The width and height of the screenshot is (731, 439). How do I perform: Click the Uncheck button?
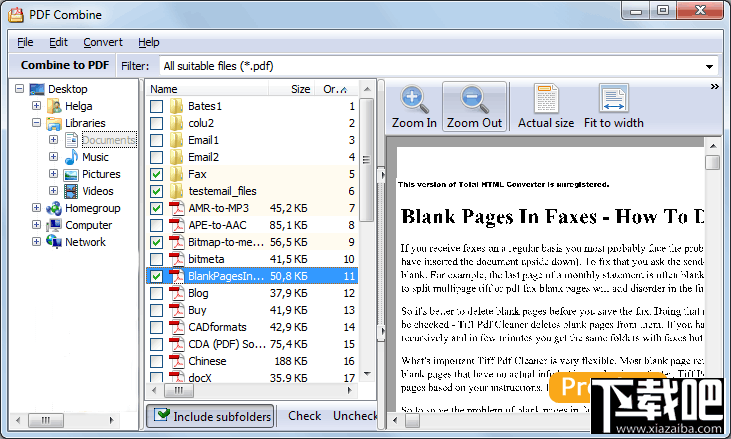point(355,416)
